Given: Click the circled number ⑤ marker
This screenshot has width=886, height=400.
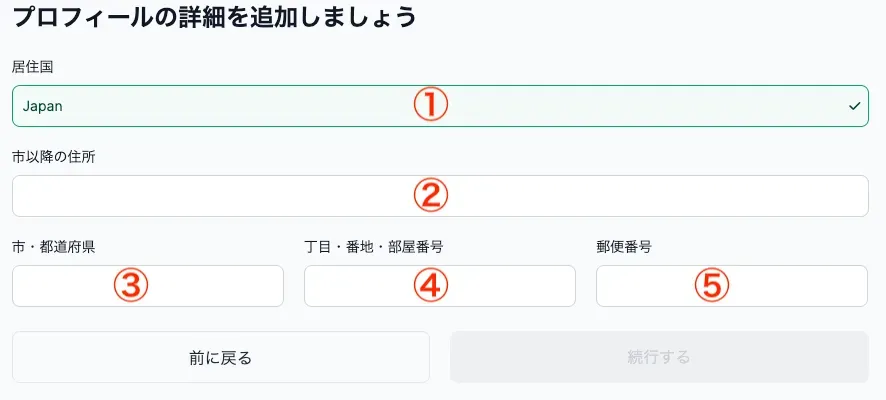Looking at the screenshot, I should point(712,286).
